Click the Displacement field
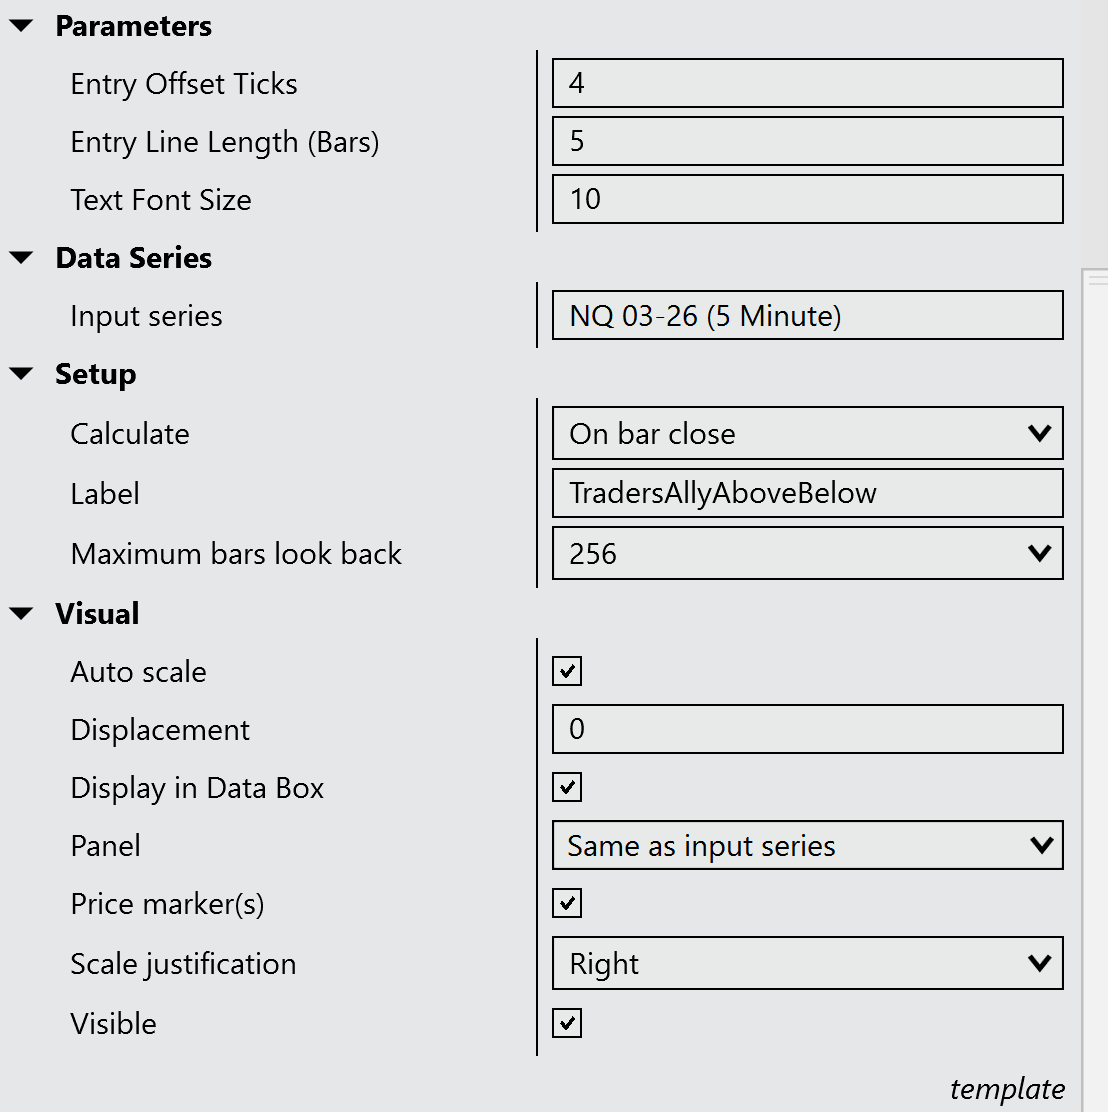 [807, 729]
